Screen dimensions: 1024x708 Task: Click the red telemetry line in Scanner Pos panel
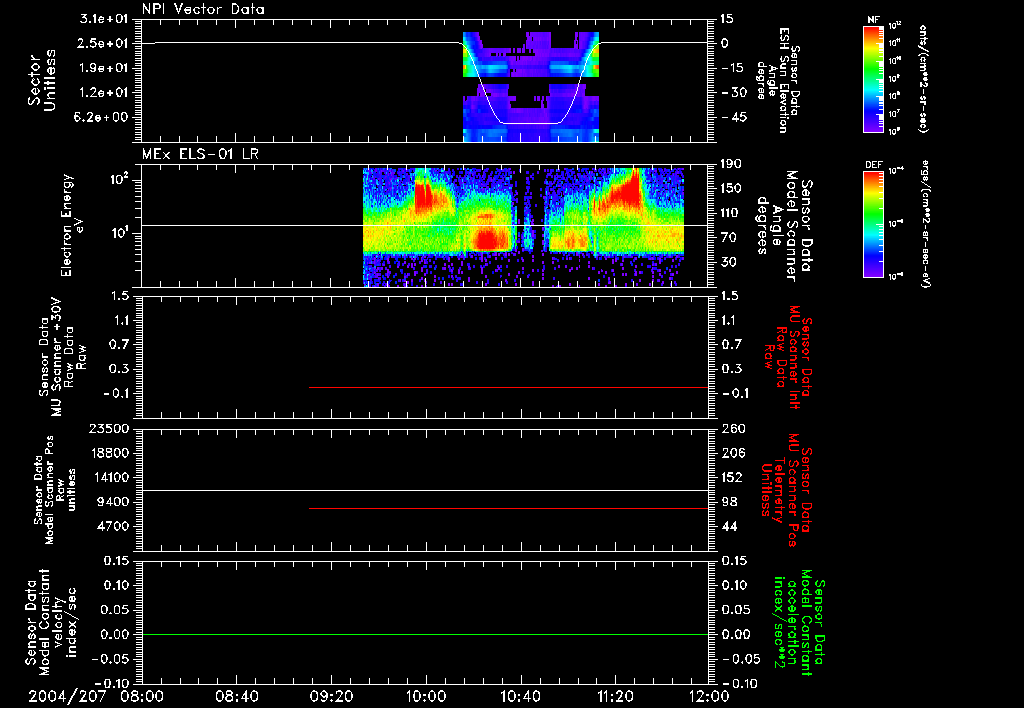pos(508,508)
